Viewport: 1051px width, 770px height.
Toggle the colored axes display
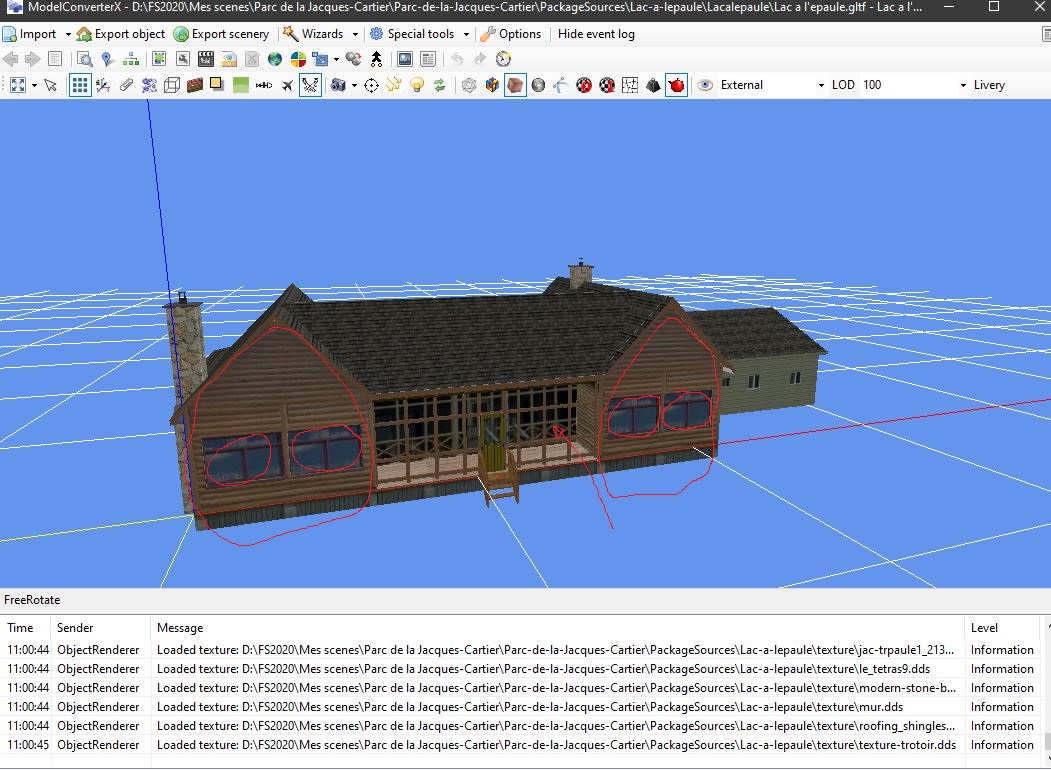(103, 85)
